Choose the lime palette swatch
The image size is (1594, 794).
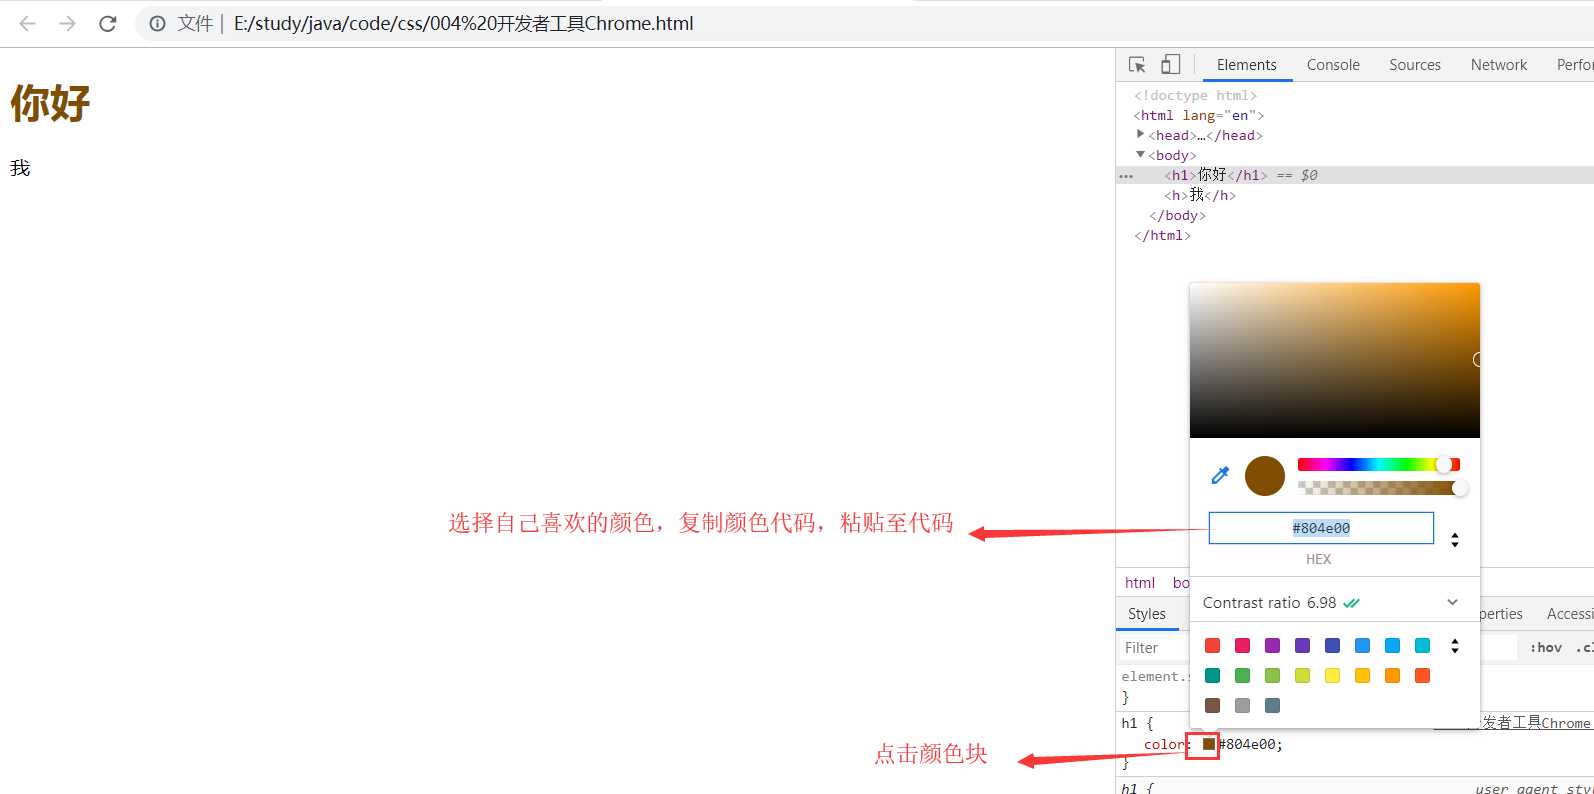[x=1302, y=676]
